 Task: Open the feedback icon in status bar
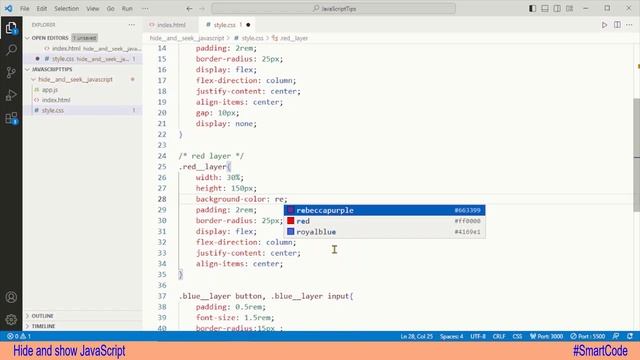tap(616, 336)
